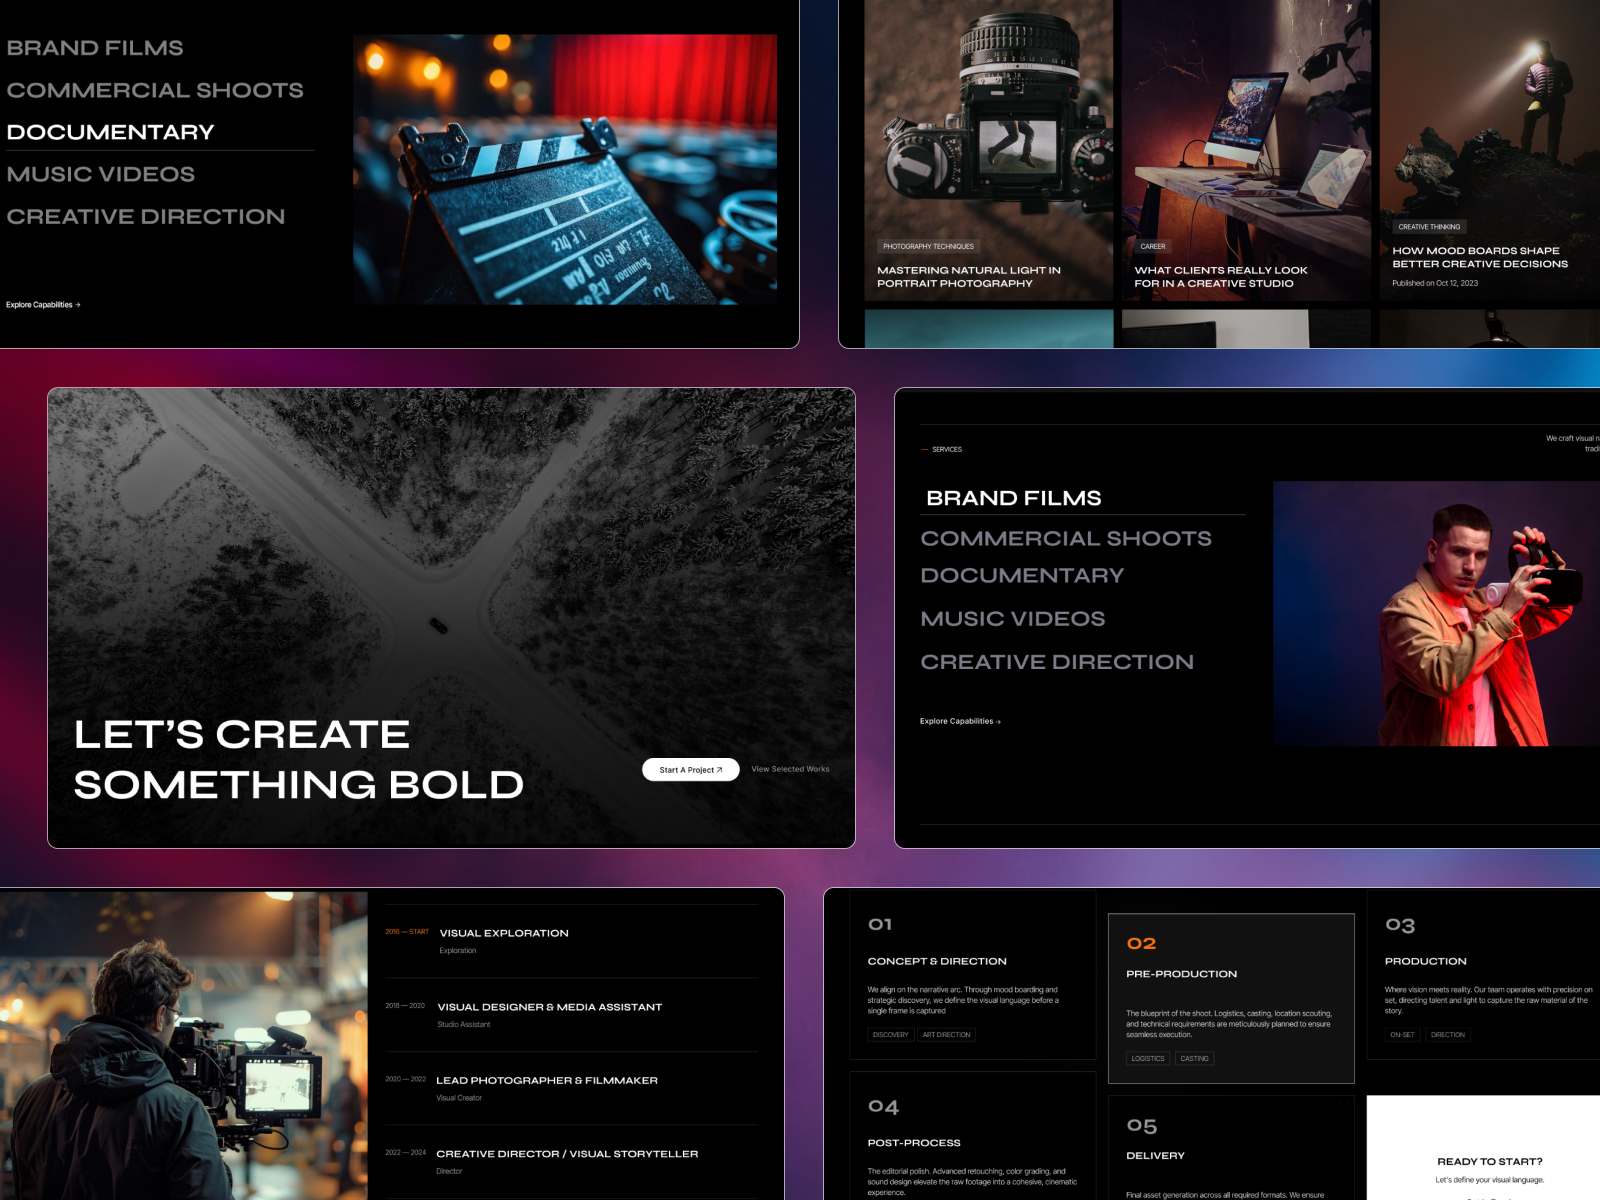Open the 04 Post-Process card
1600x1200 pixels.
[973, 1136]
